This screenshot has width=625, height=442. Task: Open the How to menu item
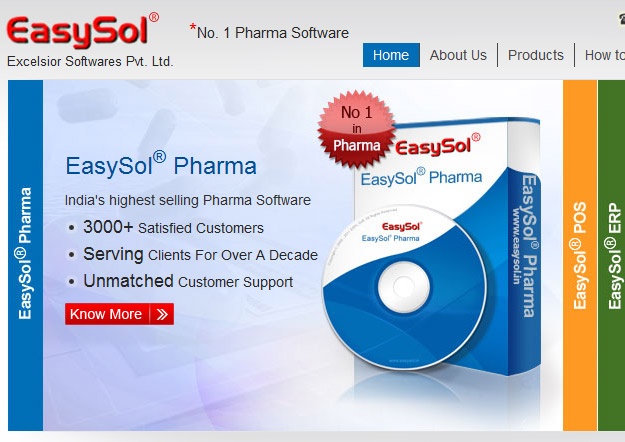pyautogui.click(x=605, y=55)
